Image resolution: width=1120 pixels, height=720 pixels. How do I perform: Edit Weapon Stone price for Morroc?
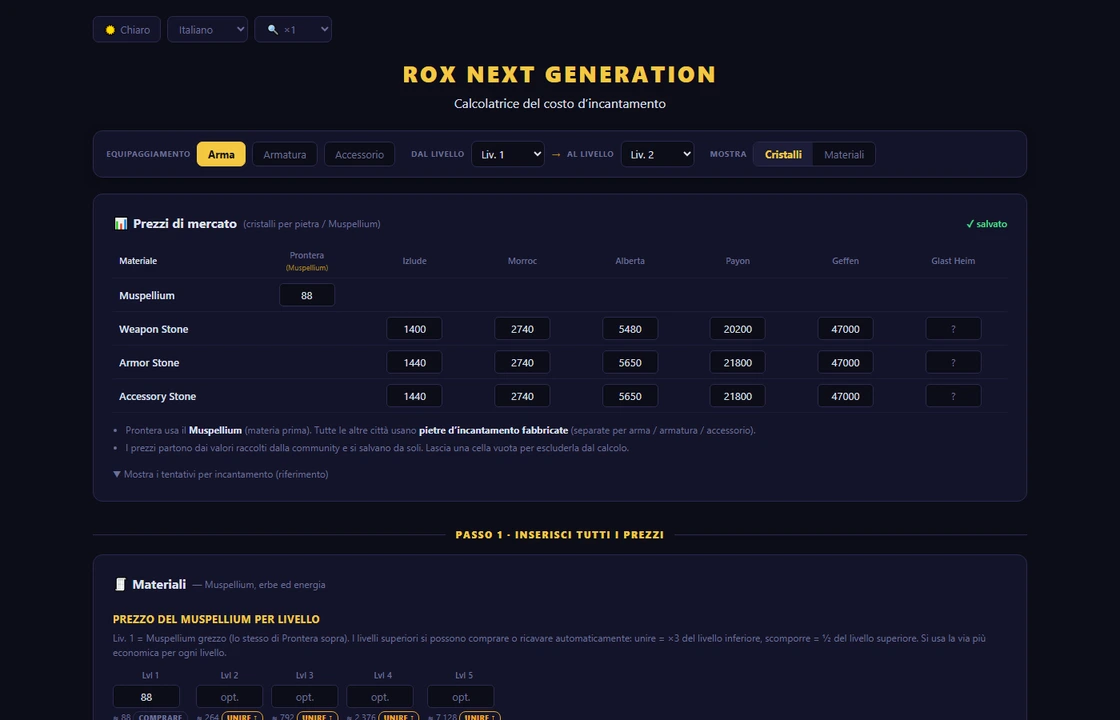point(522,329)
